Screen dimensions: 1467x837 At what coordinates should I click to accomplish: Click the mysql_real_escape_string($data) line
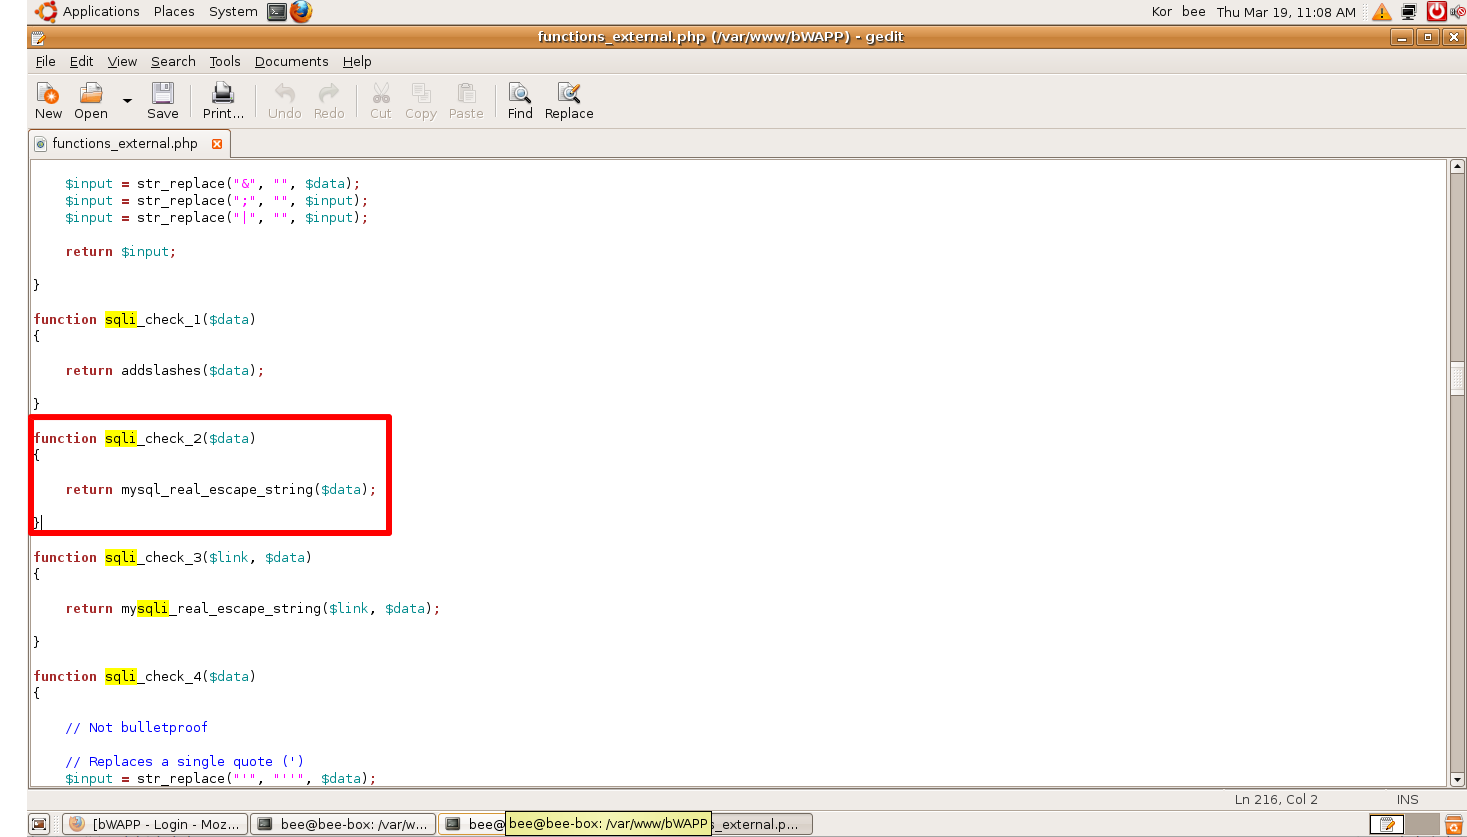pos(221,490)
